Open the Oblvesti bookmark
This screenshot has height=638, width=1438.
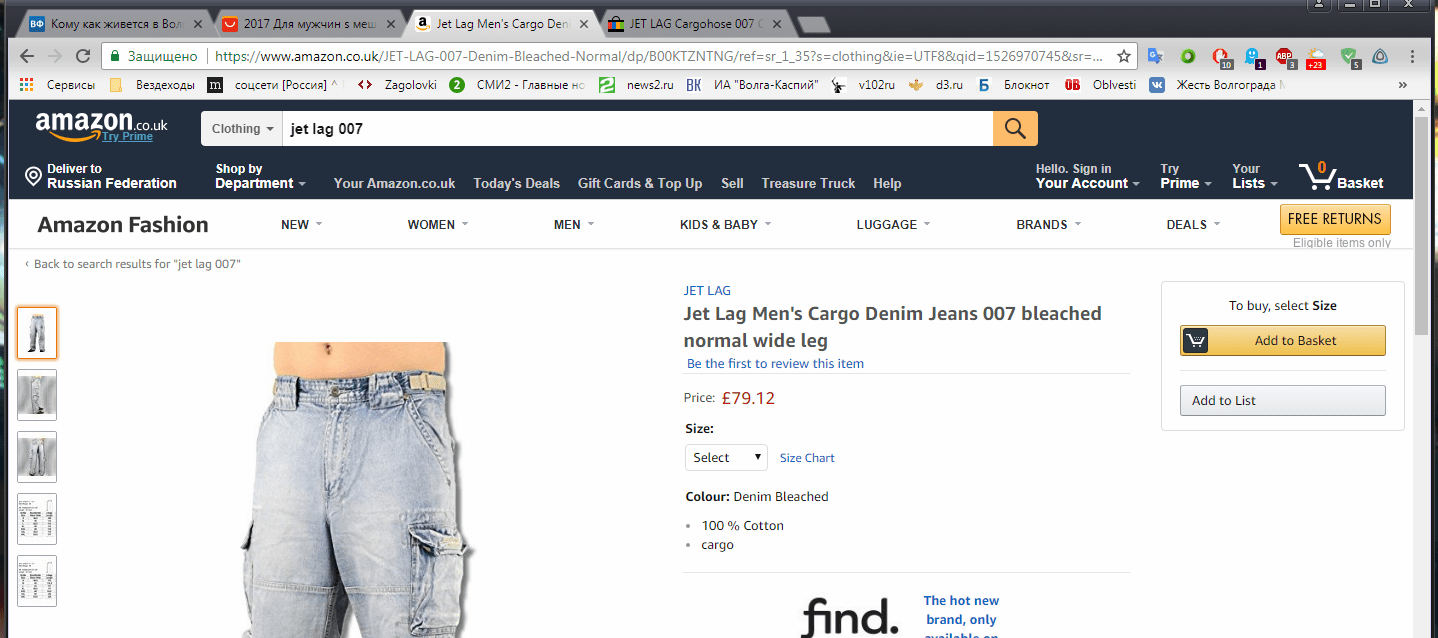(x=1100, y=85)
